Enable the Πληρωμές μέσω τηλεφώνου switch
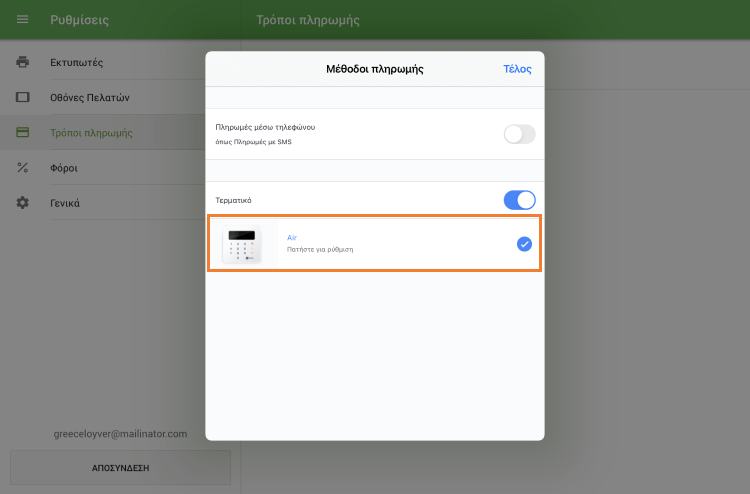750x494 pixels. pos(519,134)
